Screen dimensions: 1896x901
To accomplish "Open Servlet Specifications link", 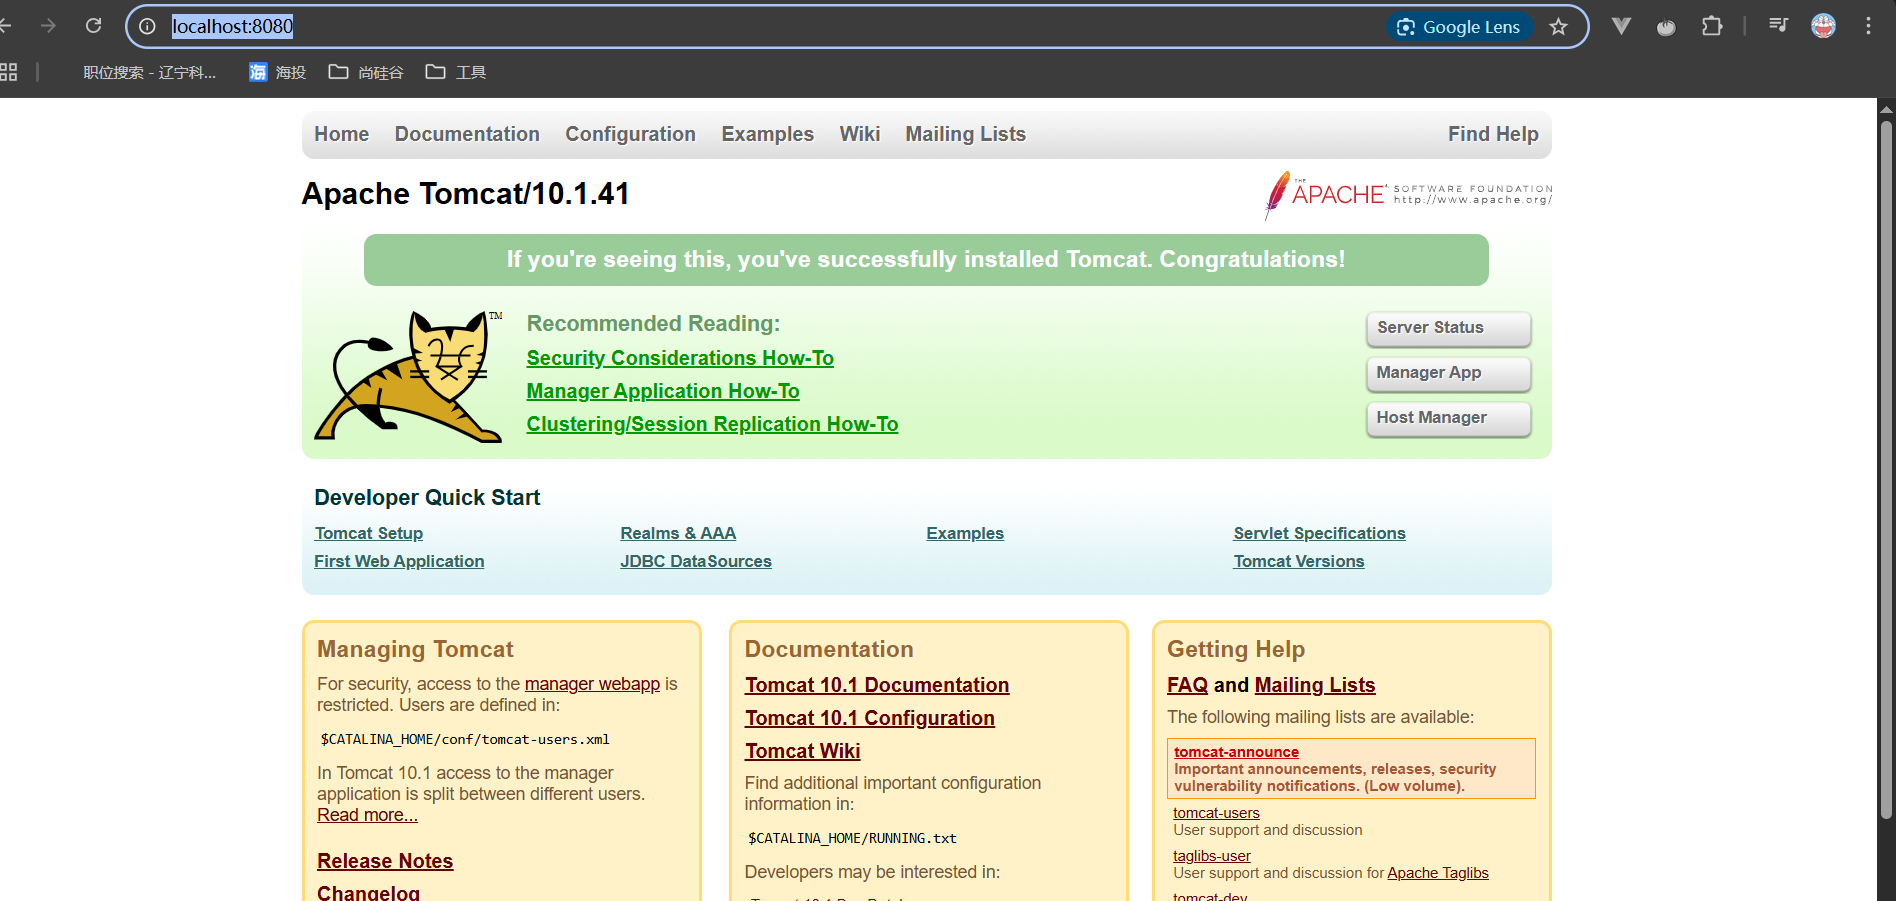I will pos(1319,533).
